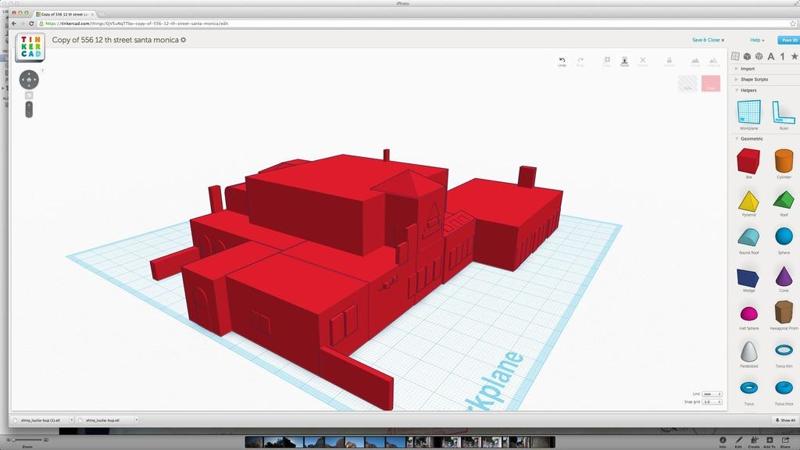Click the blue button right of Help

(x=789, y=40)
